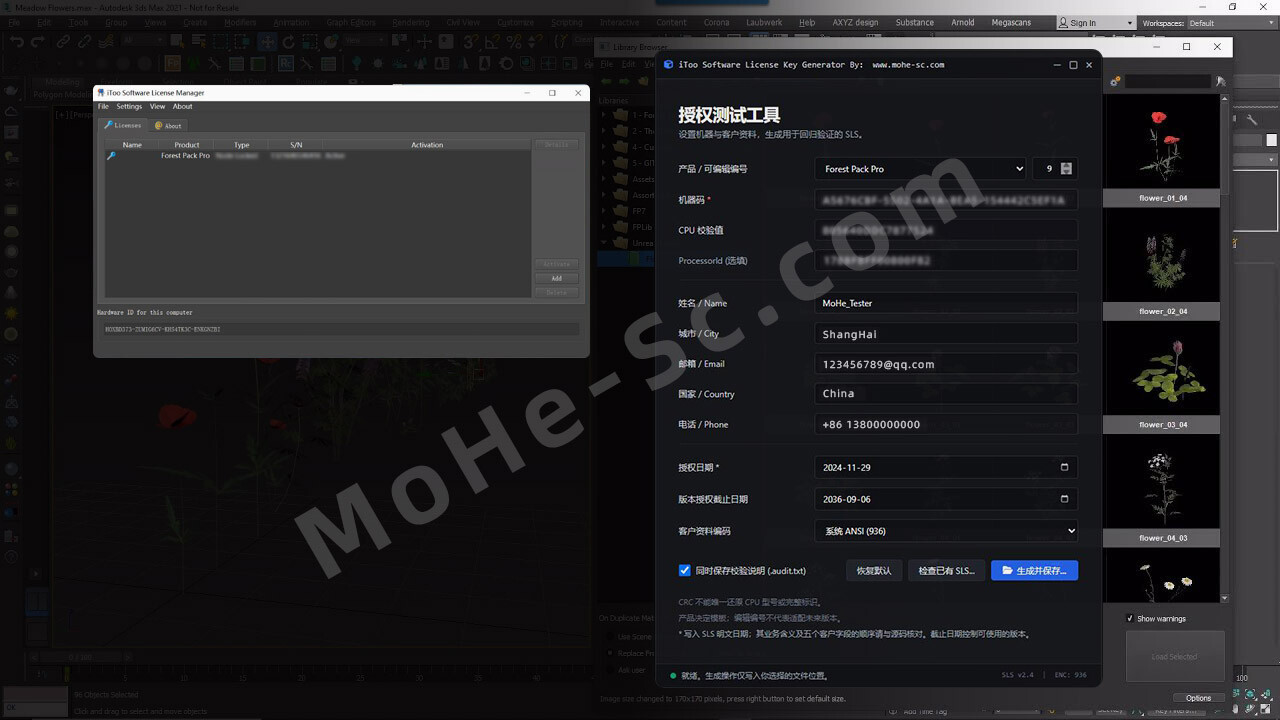Screen dimensions: 1280x720
Task: Minimize the License Key Generator window
Action: click(x=1058, y=65)
